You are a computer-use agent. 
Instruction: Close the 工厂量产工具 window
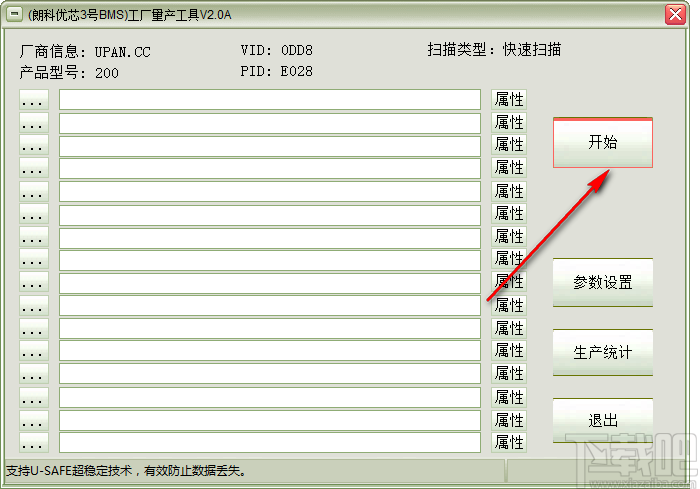click(x=675, y=14)
